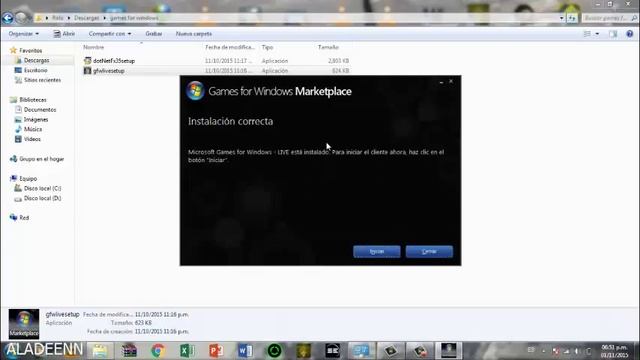Image resolution: width=640 pixels, height=360 pixels.
Task: Click the blue help question mark icon
Action: click(x=629, y=34)
